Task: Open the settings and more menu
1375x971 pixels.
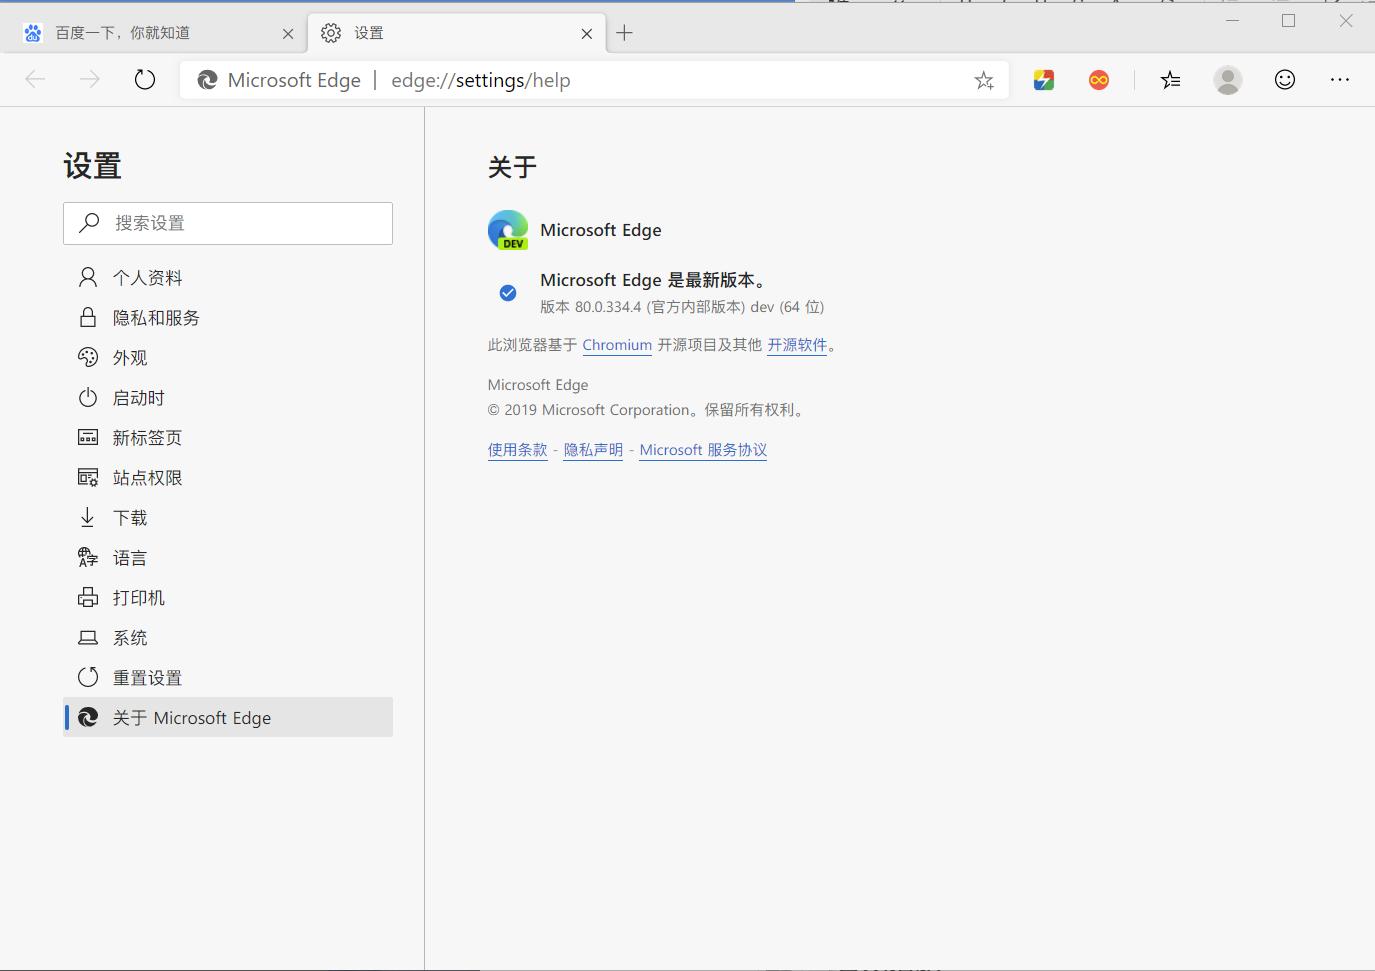Action: click(x=1340, y=80)
